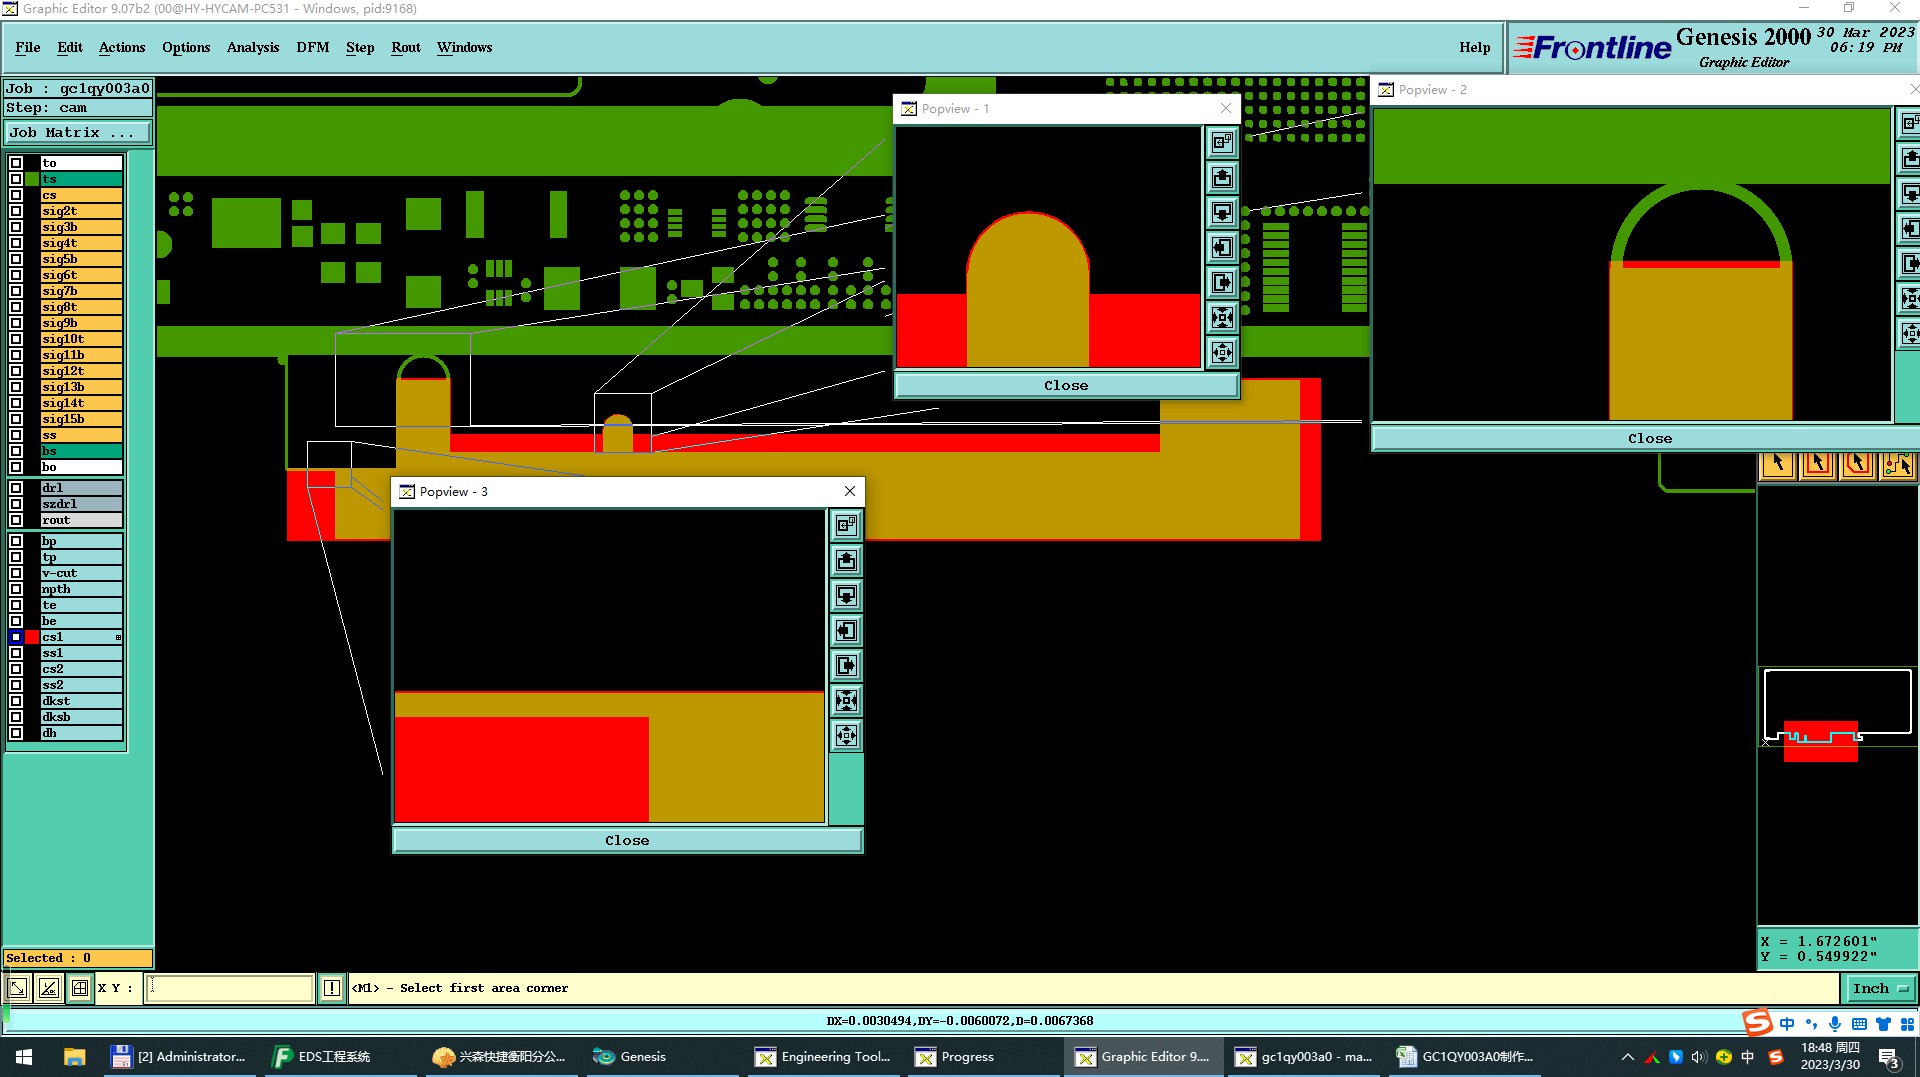This screenshot has width=1920, height=1077.
Task: Open the Step menu
Action: pos(360,47)
